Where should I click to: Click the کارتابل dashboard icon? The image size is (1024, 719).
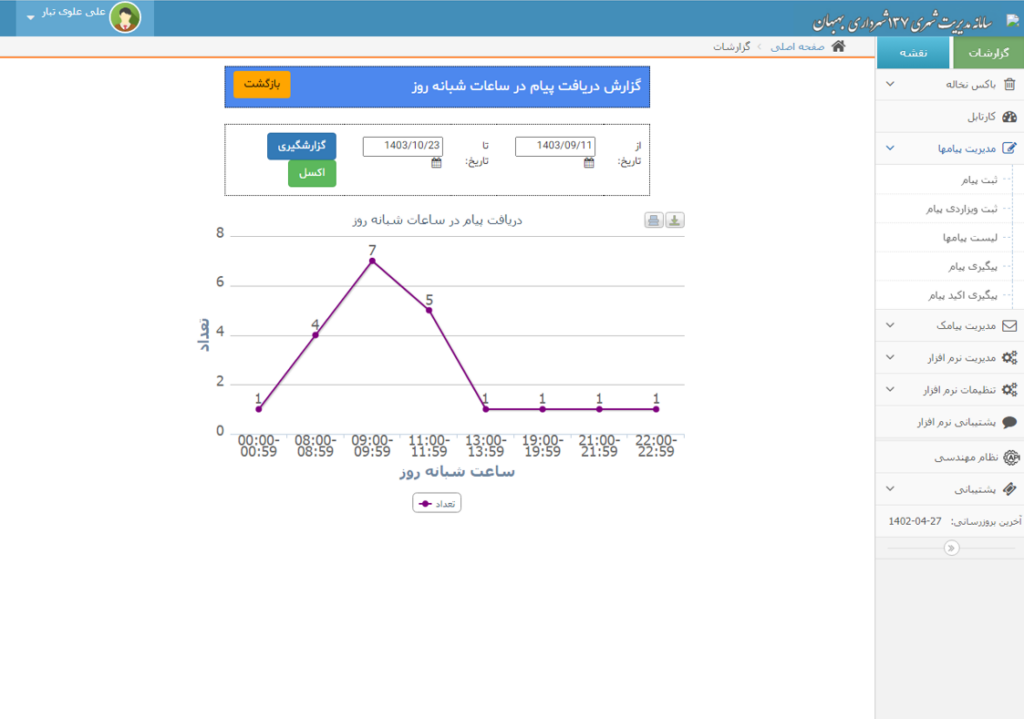(x=1009, y=117)
